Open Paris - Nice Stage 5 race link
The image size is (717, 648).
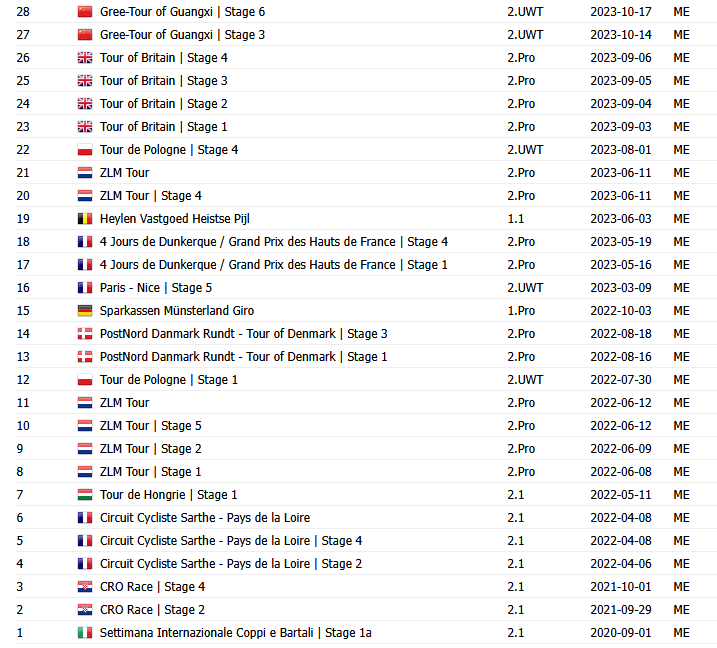(x=155, y=288)
